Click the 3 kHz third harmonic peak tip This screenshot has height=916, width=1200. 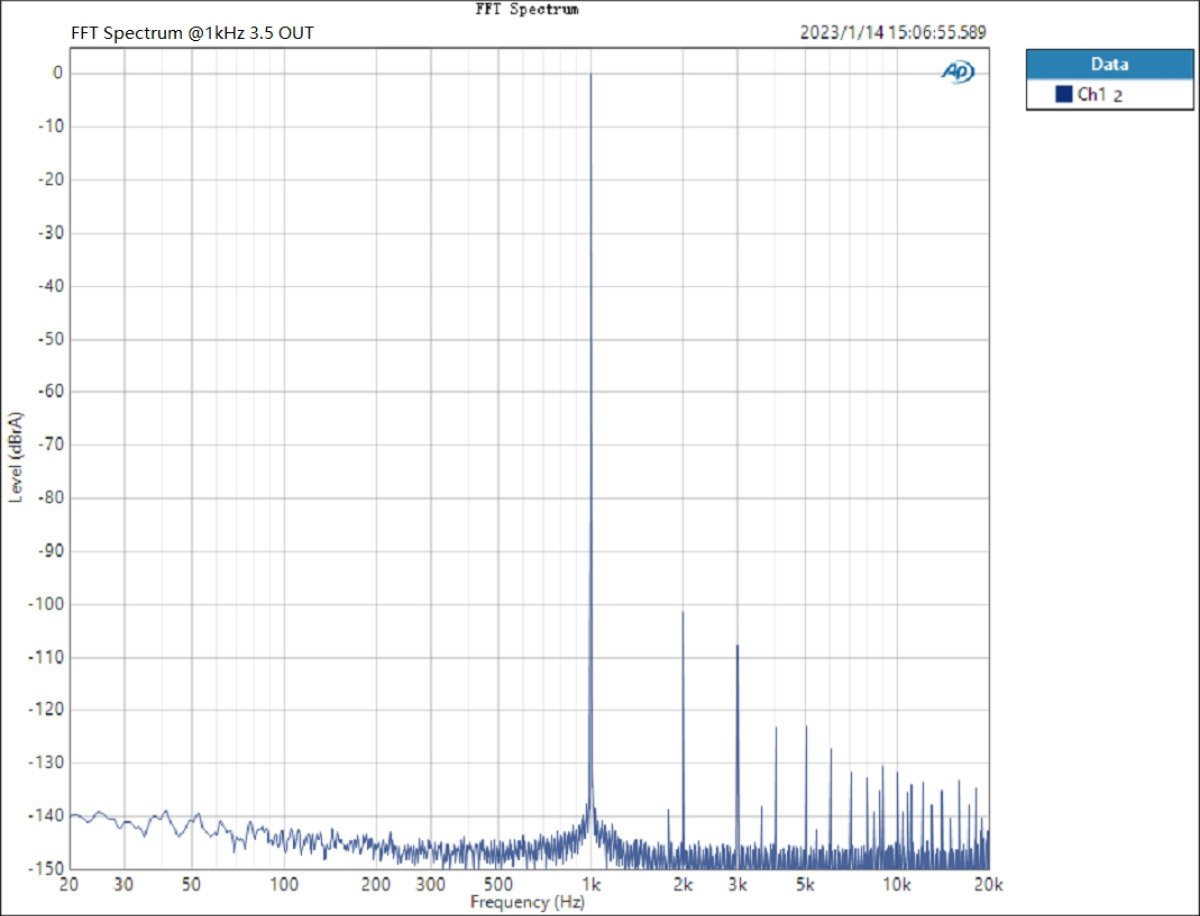tap(737, 646)
